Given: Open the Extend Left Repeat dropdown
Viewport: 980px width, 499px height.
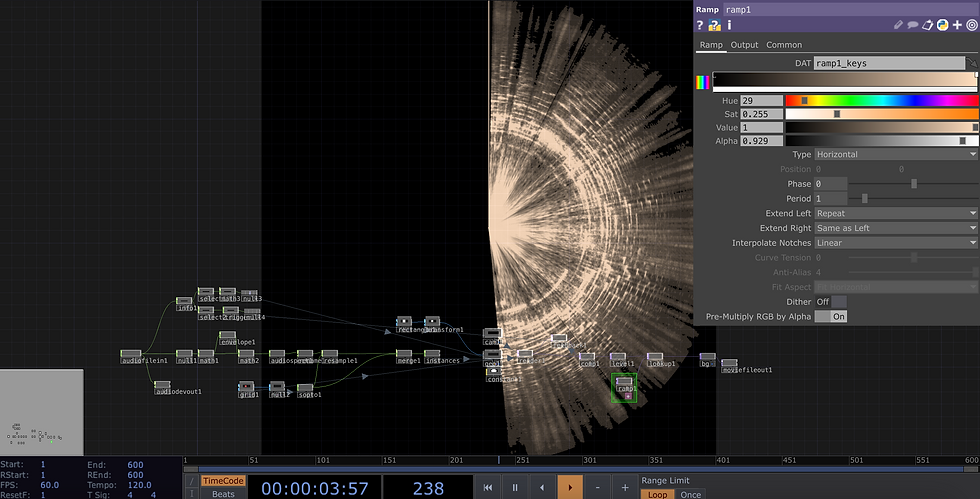Looking at the screenshot, I should [896, 213].
